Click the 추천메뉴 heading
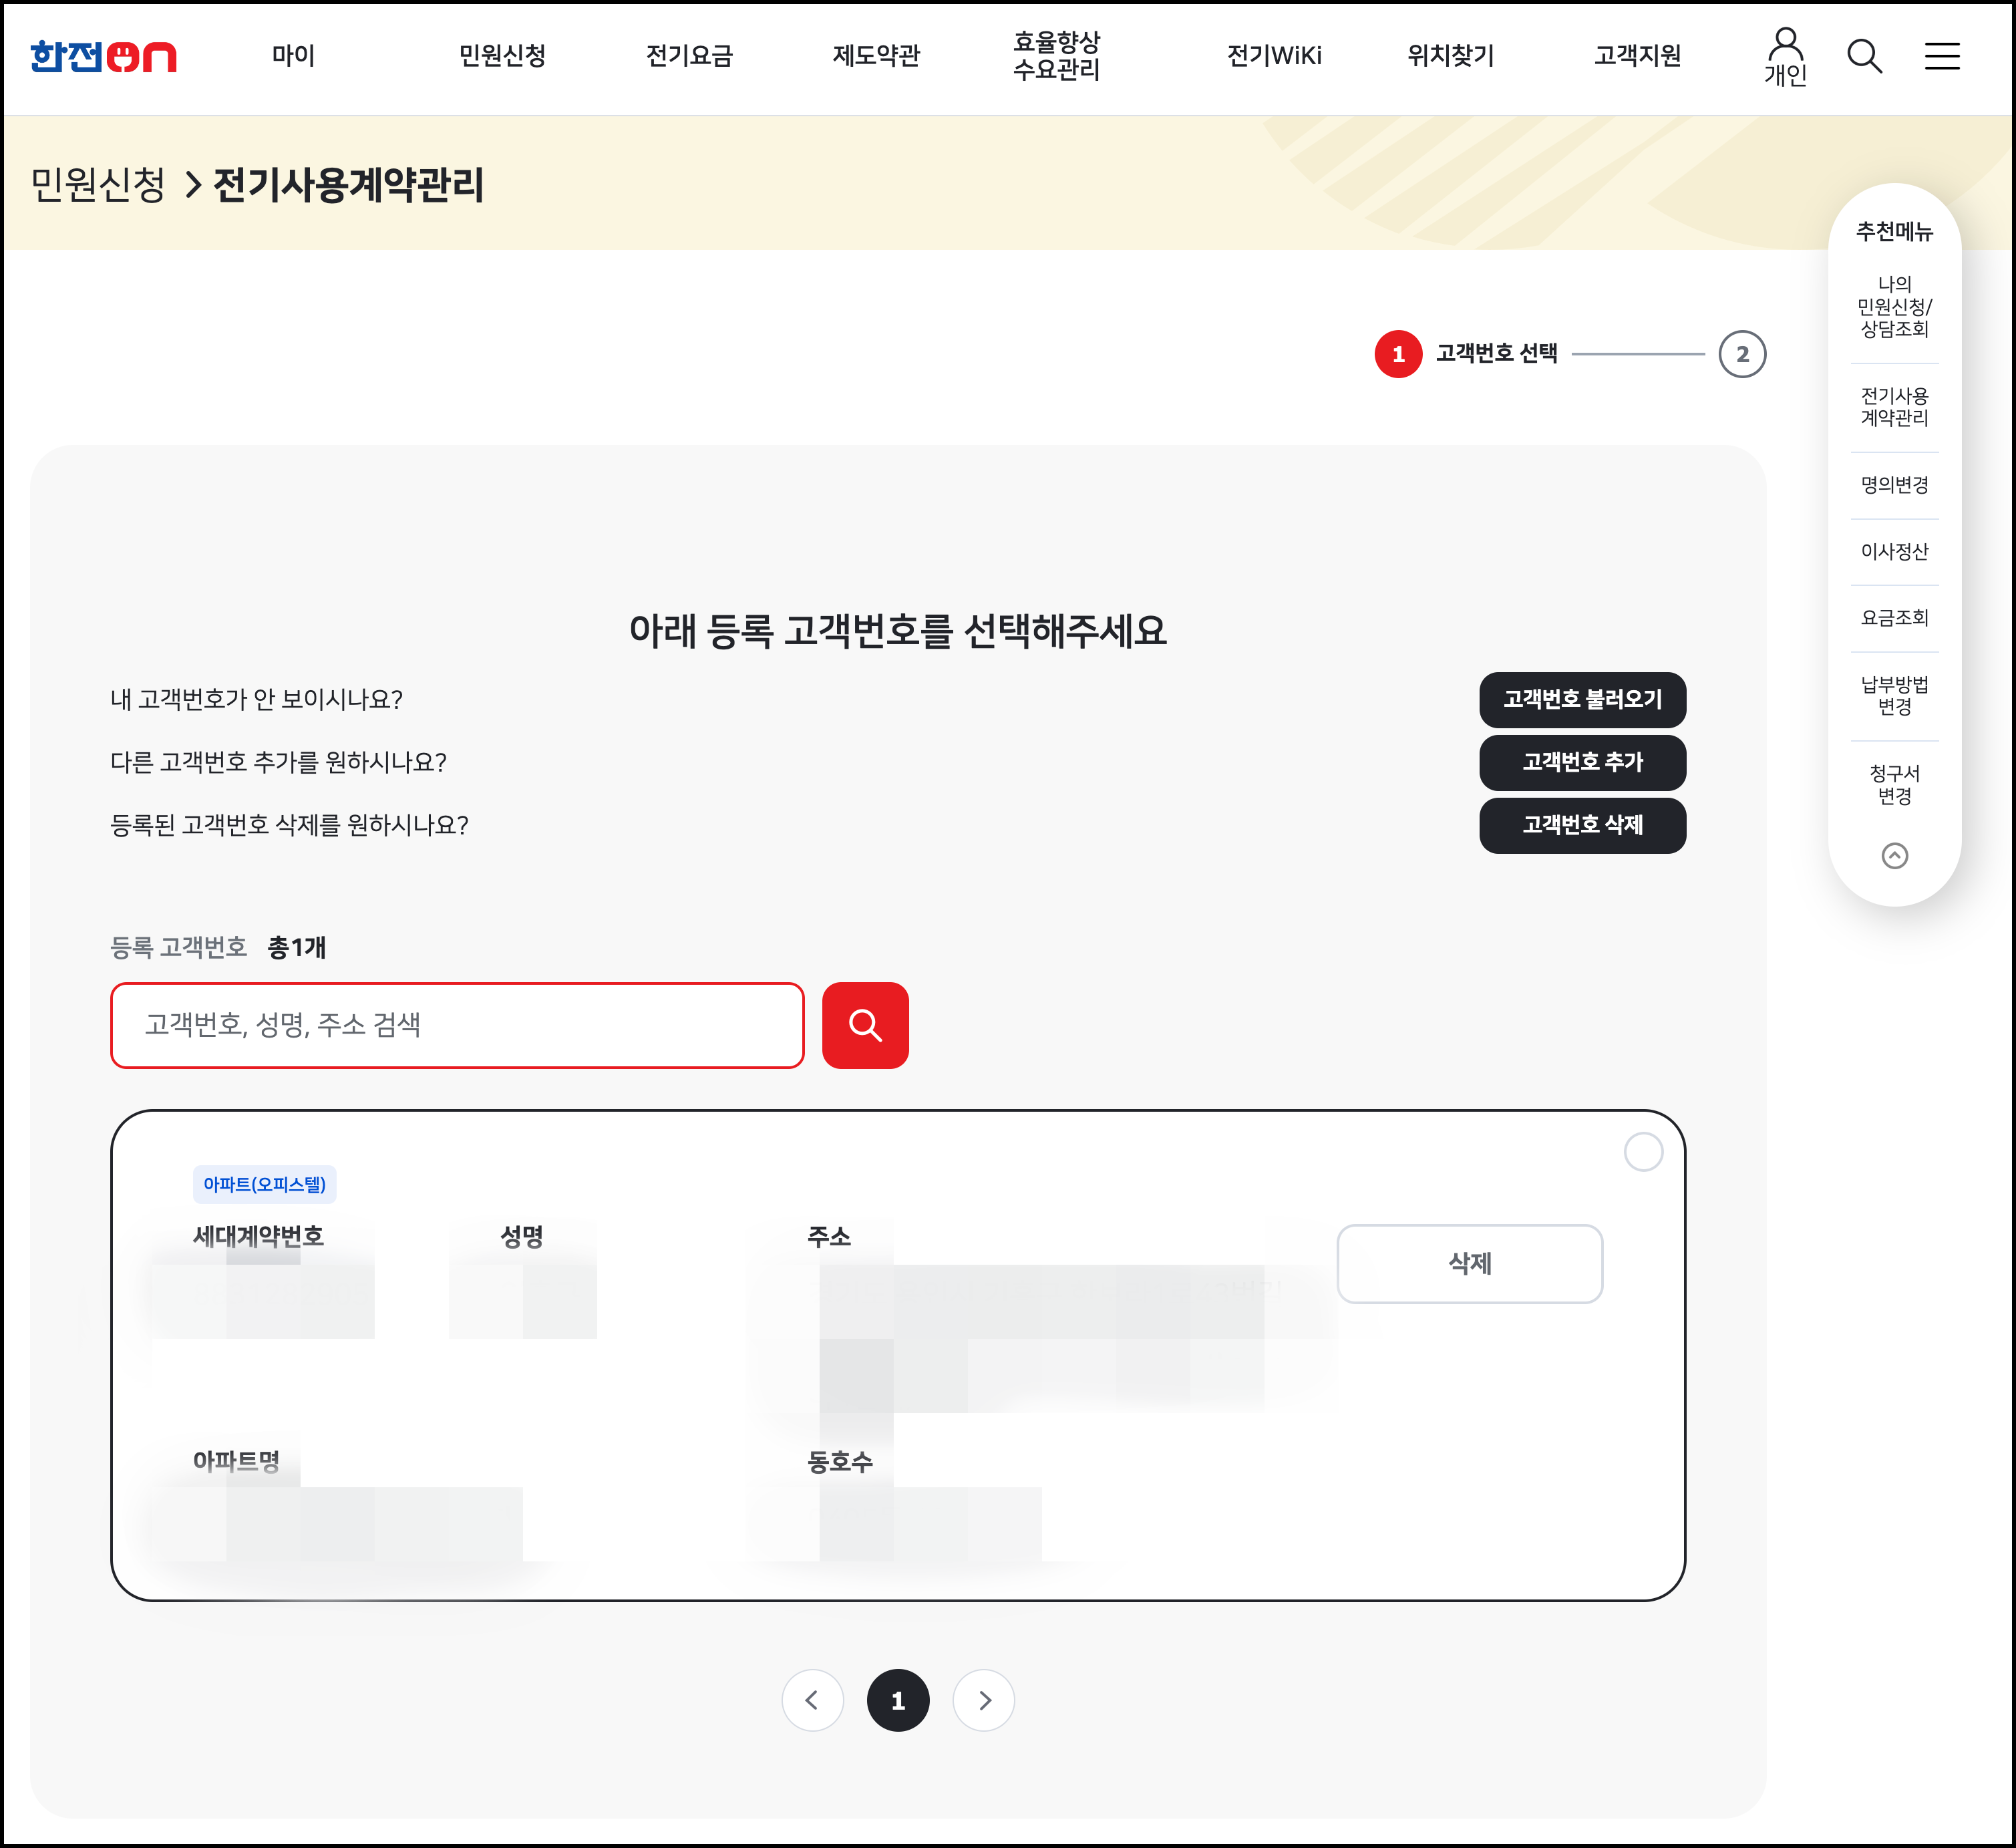The height and width of the screenshot is (1848, 2016). pos(1894,232)
